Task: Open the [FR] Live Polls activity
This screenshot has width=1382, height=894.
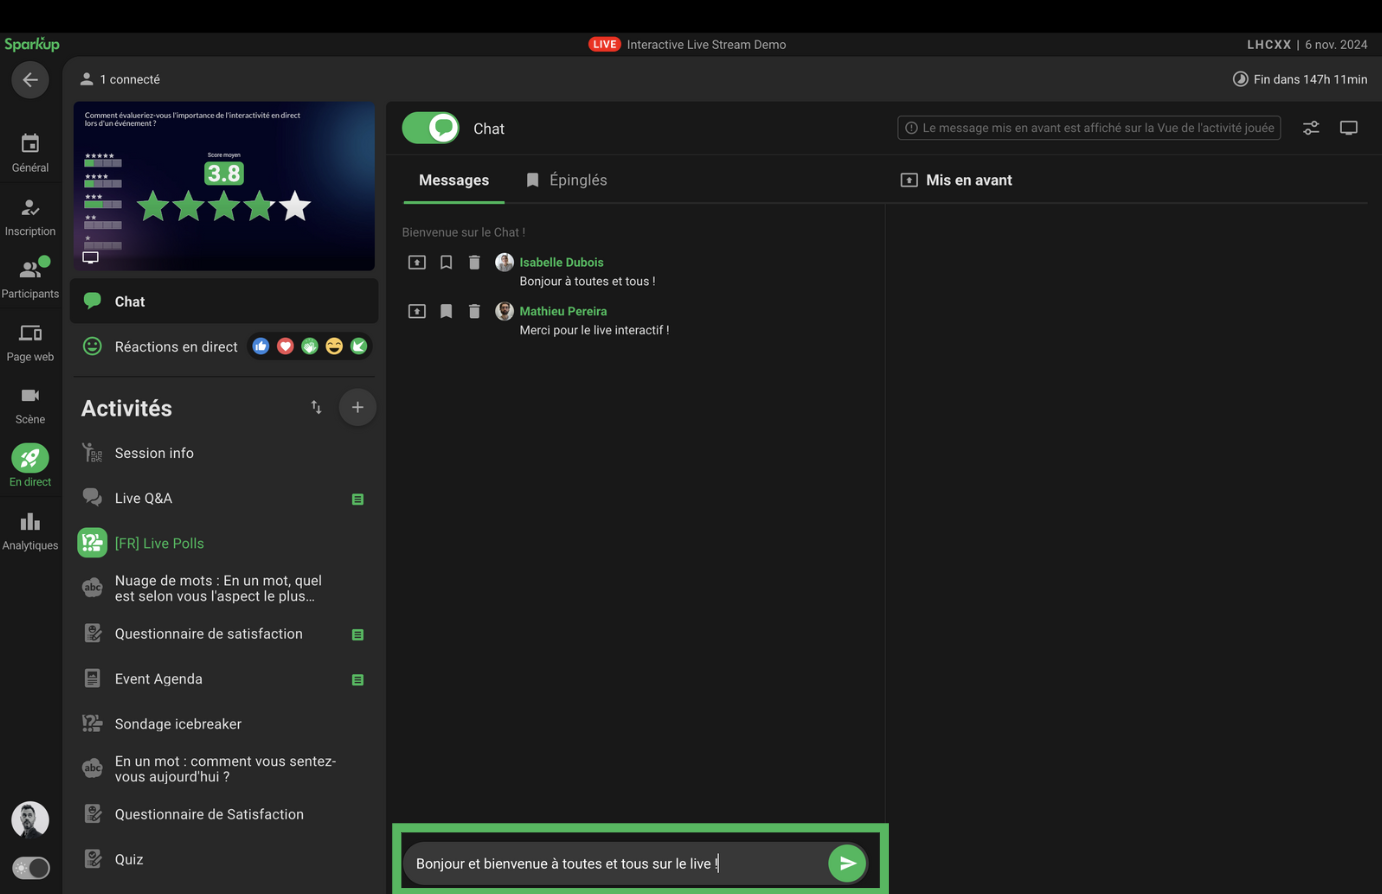Action: point(159,543)
